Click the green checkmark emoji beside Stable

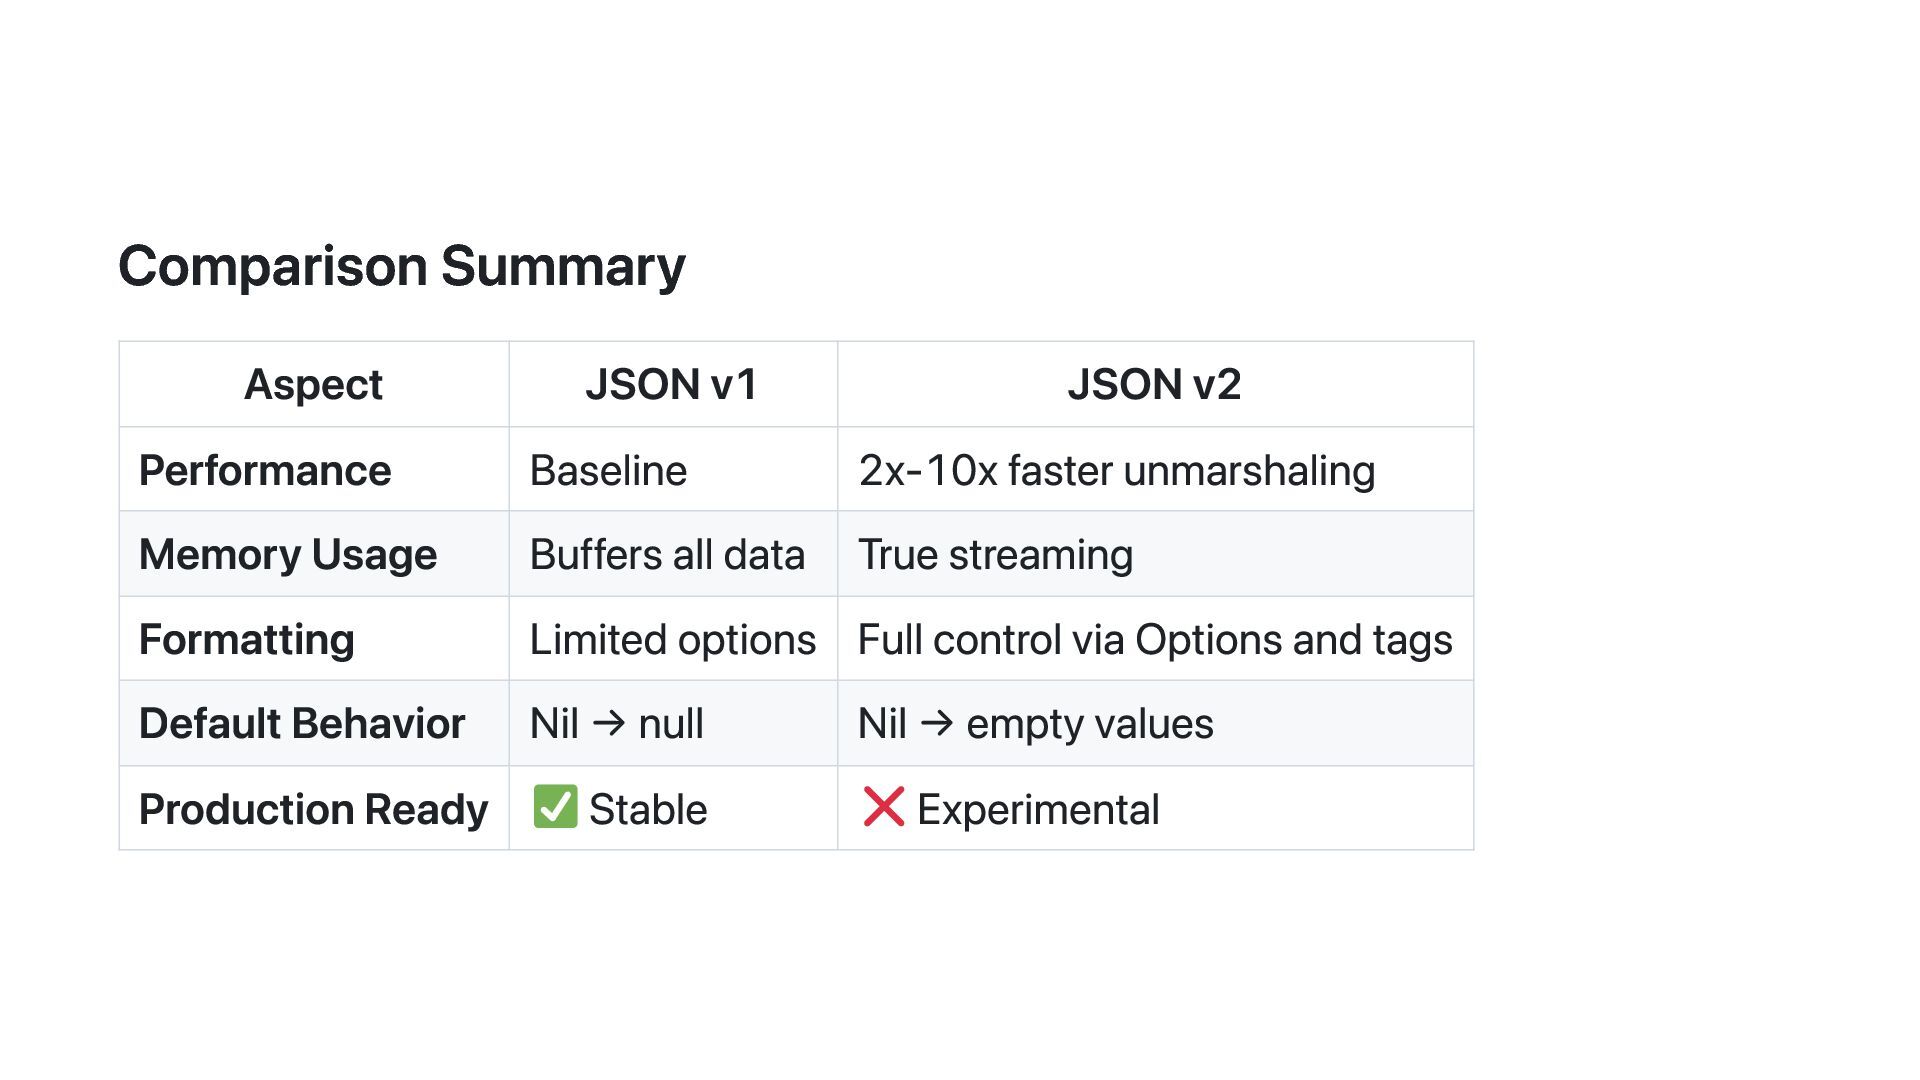tap(555, 807)
